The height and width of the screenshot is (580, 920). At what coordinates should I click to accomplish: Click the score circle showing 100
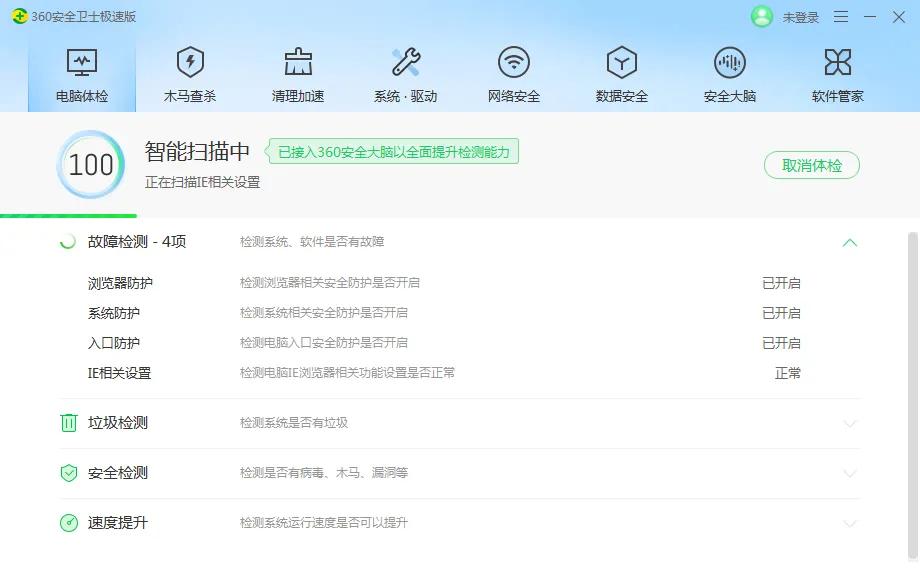tap(90, 164)
